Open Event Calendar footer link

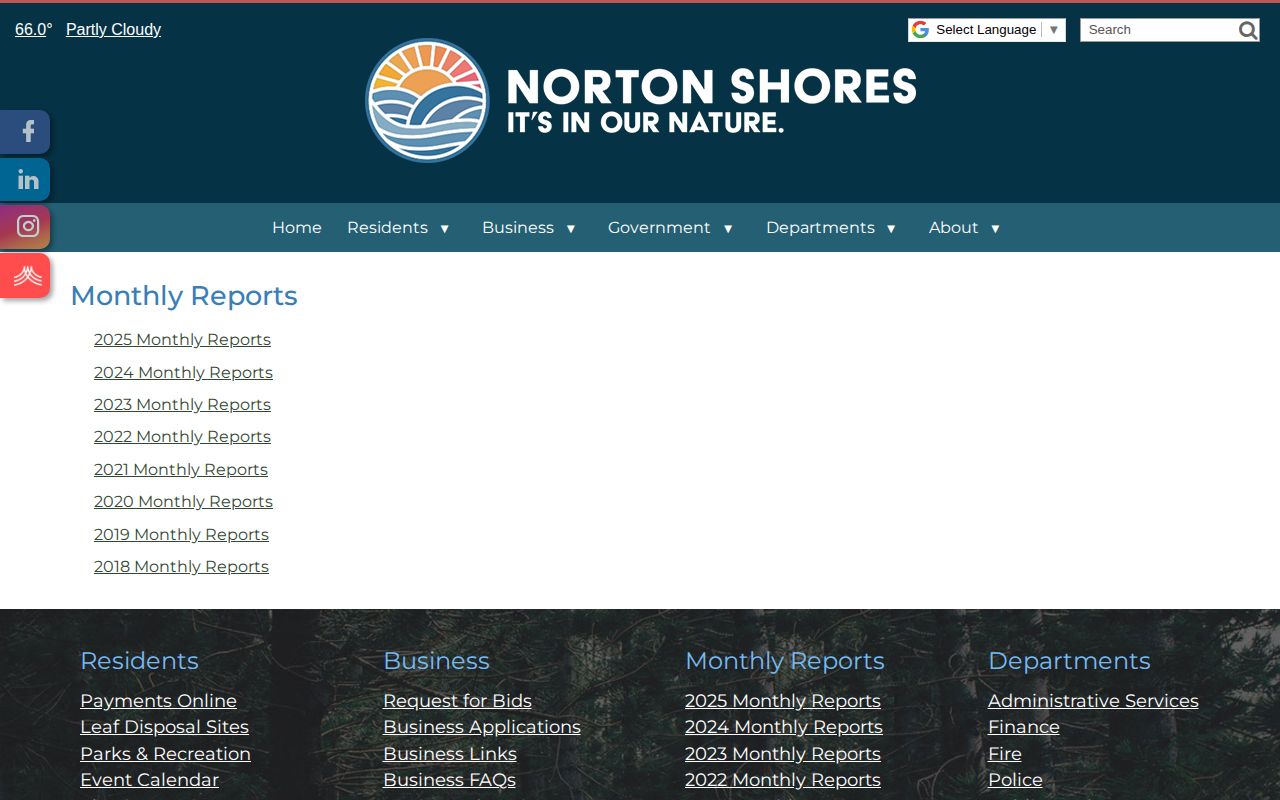point(149,780)
